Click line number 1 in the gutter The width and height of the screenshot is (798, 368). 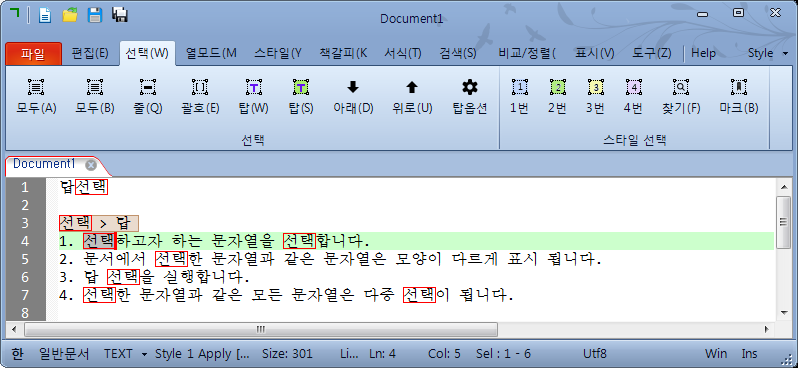[x=25, y=188]
